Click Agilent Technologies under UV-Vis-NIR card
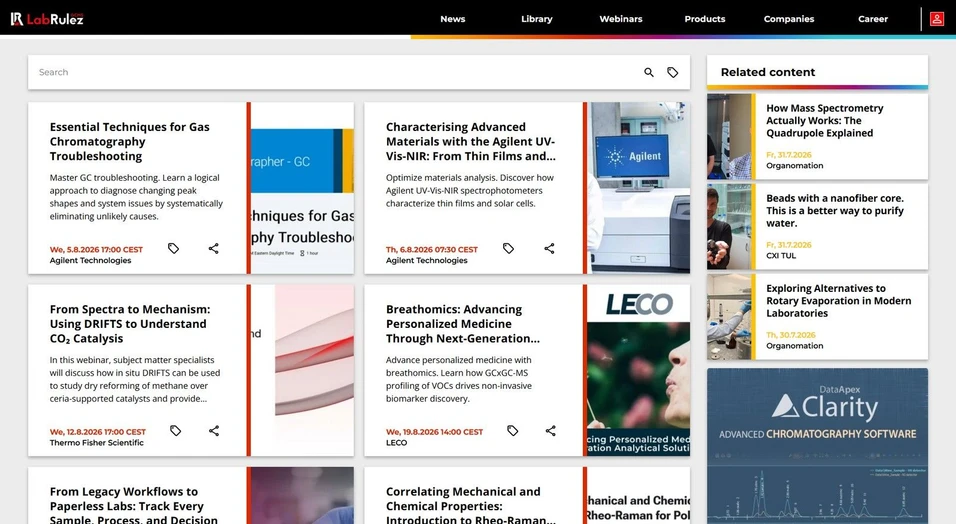Screen dimensions: 956x524 point(427,260)
